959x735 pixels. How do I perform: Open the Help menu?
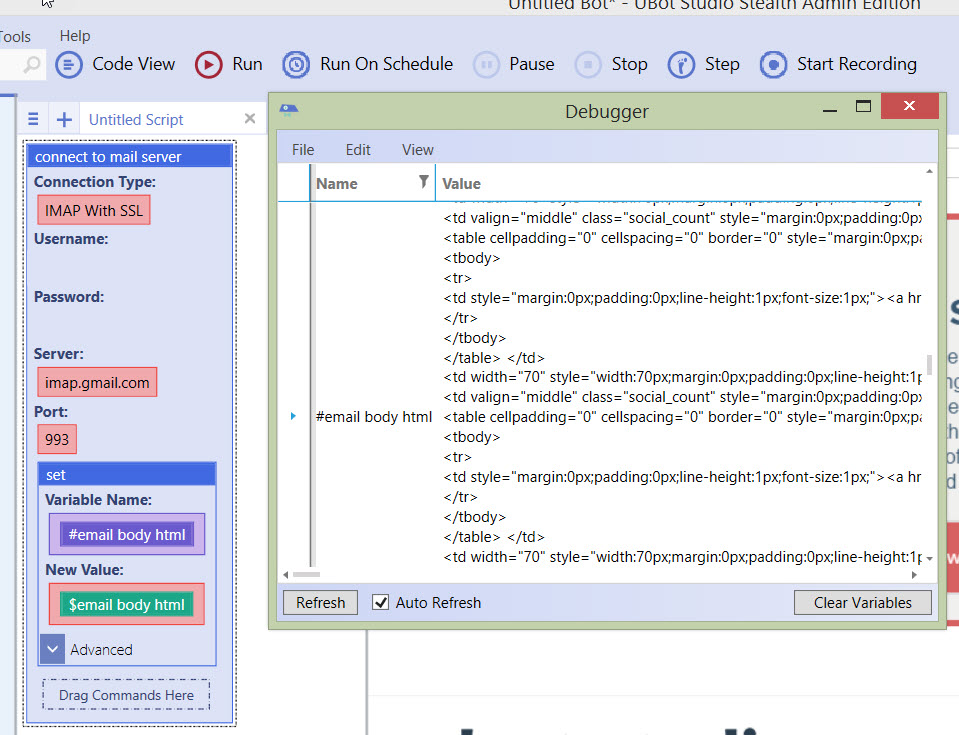(75, 36)
